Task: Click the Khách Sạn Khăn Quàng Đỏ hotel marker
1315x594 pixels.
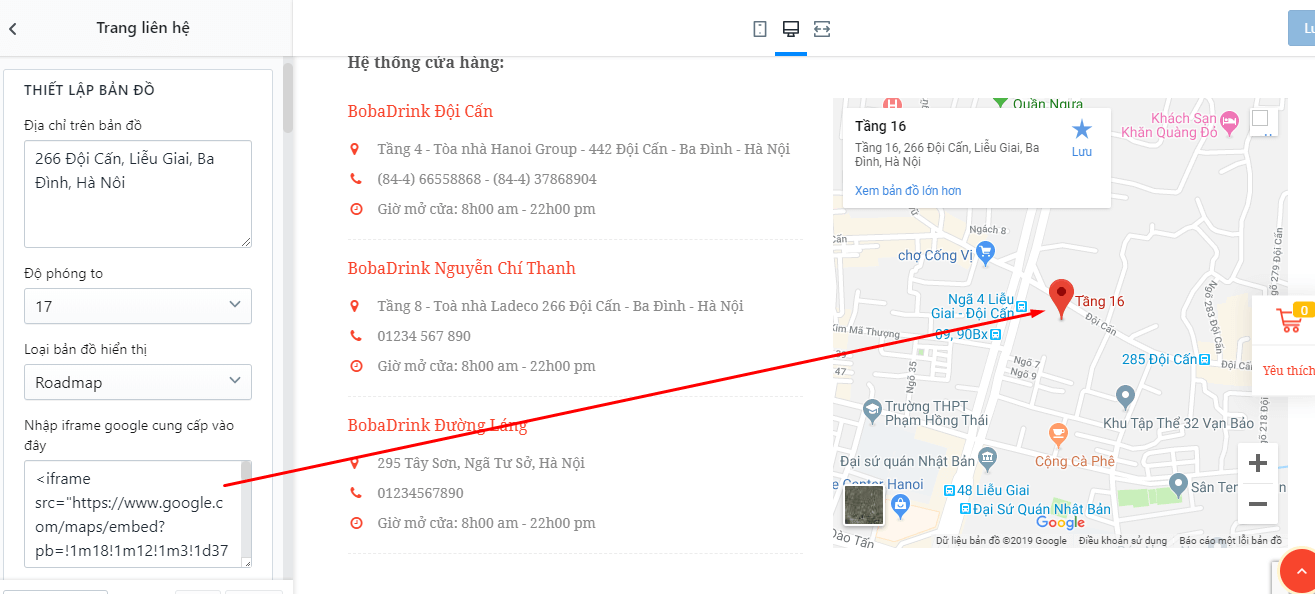Action: pyautogui.click(x=1230, y=121)
